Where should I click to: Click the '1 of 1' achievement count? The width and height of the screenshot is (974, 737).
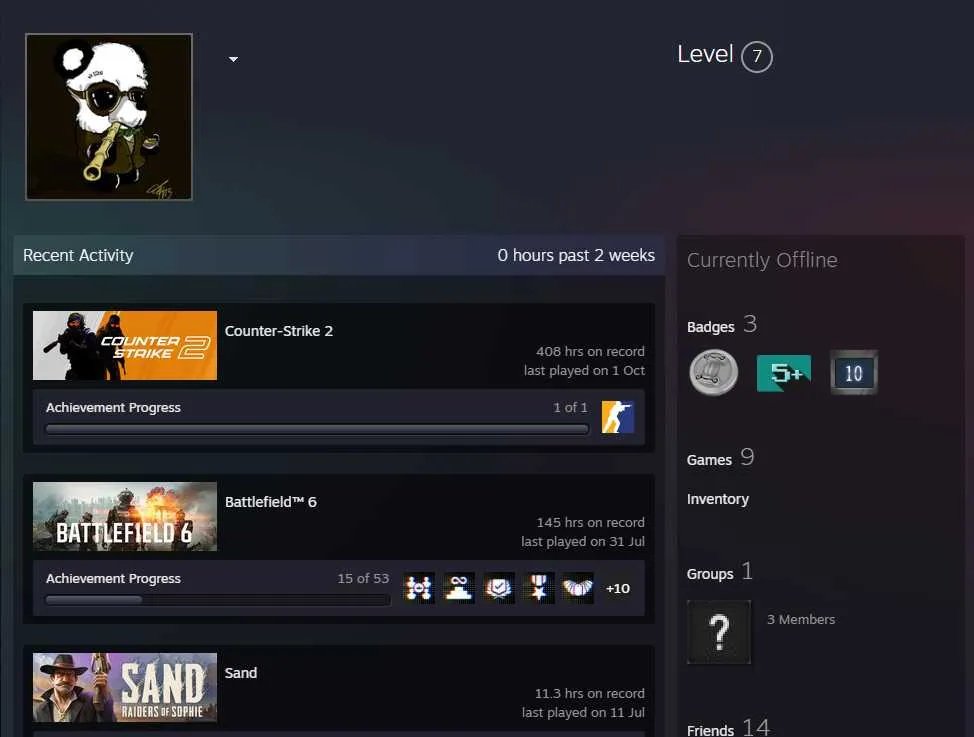click(570, 407)
